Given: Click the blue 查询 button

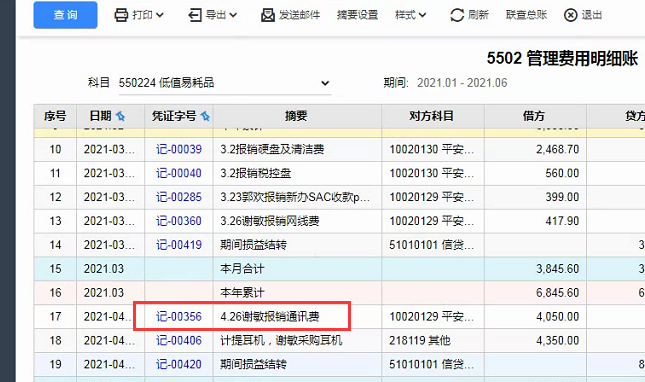Looking at the screenshot, I should [x=65, y=15].
